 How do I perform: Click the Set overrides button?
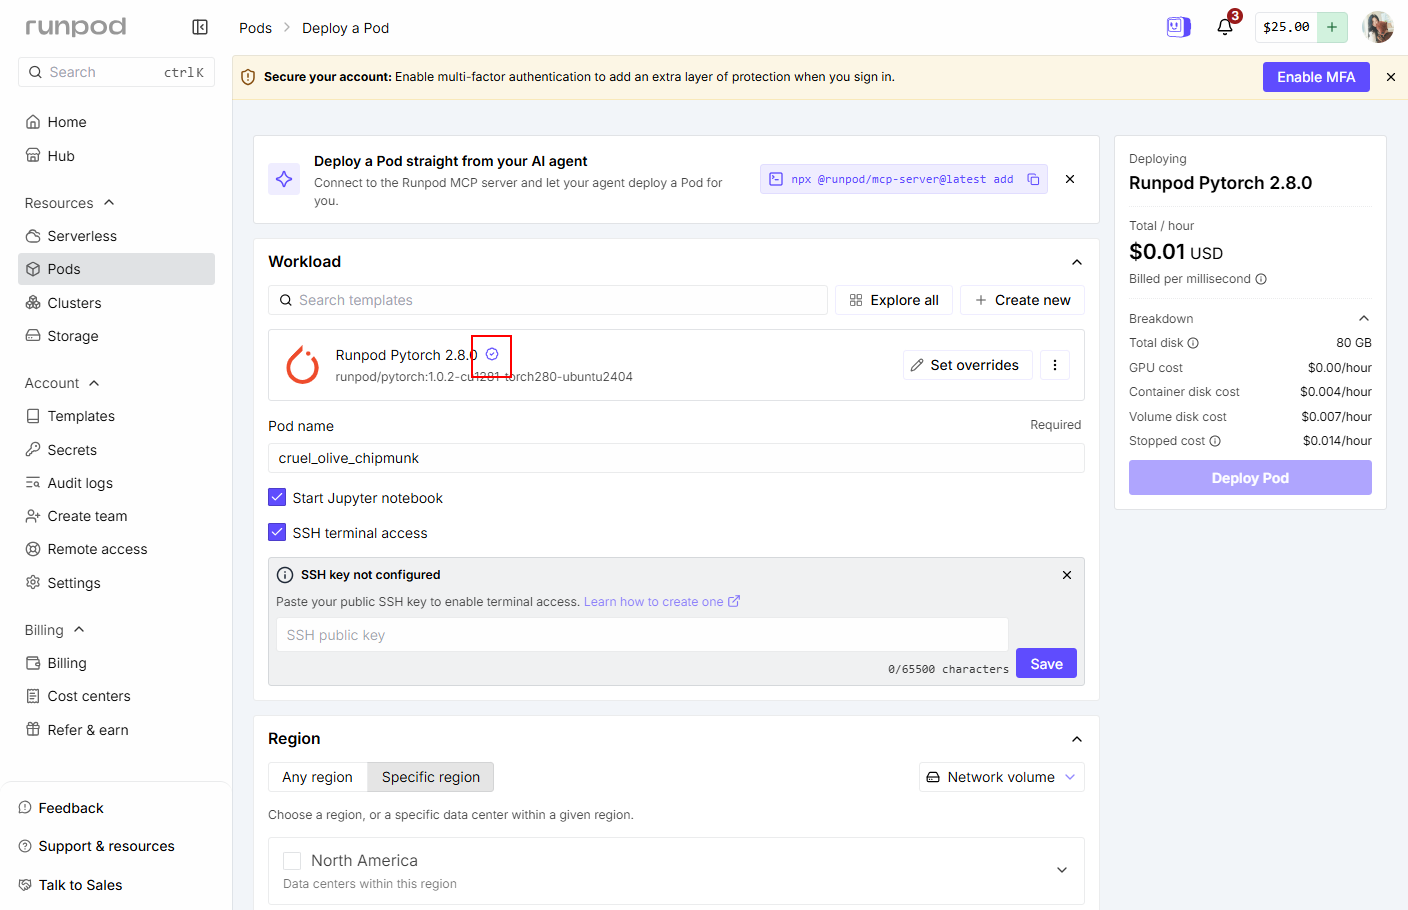pos(968,365)
